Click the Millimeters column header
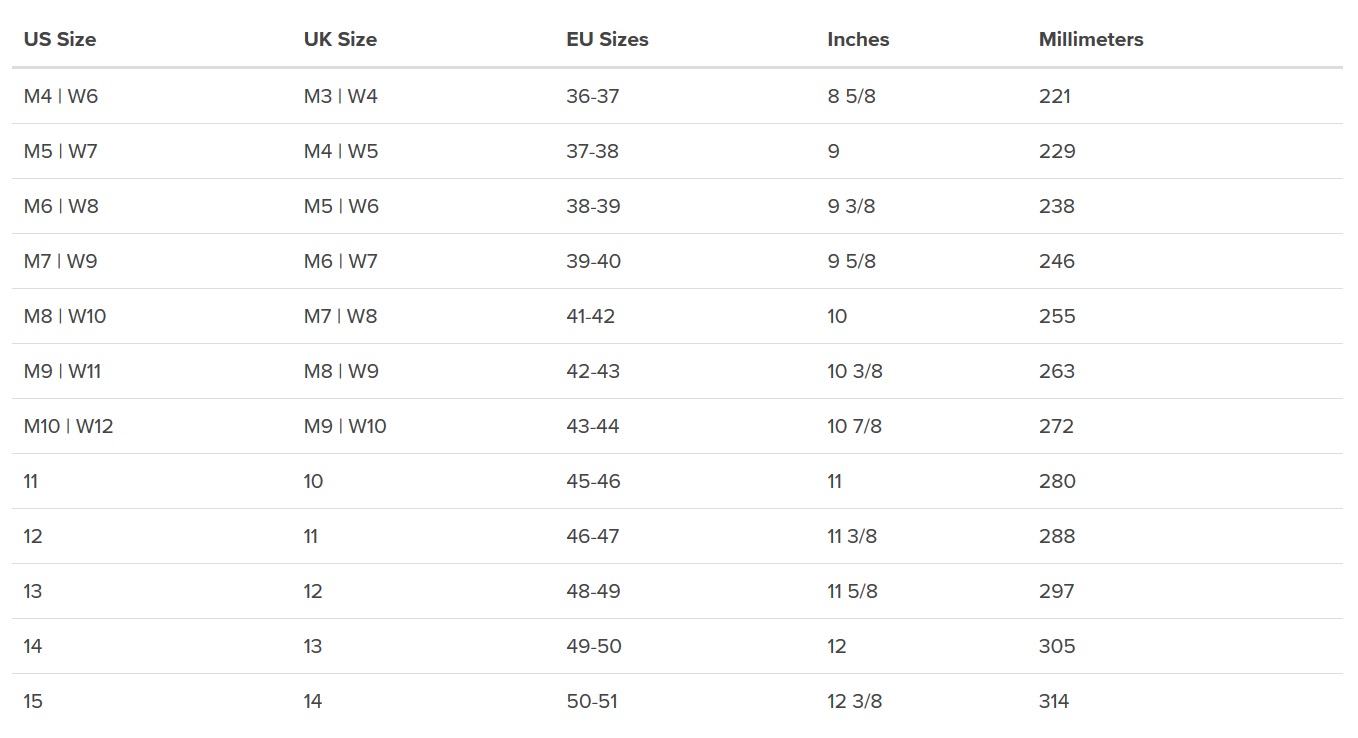The height and width of the screenshot is (738, 1358). (1090, 40)
